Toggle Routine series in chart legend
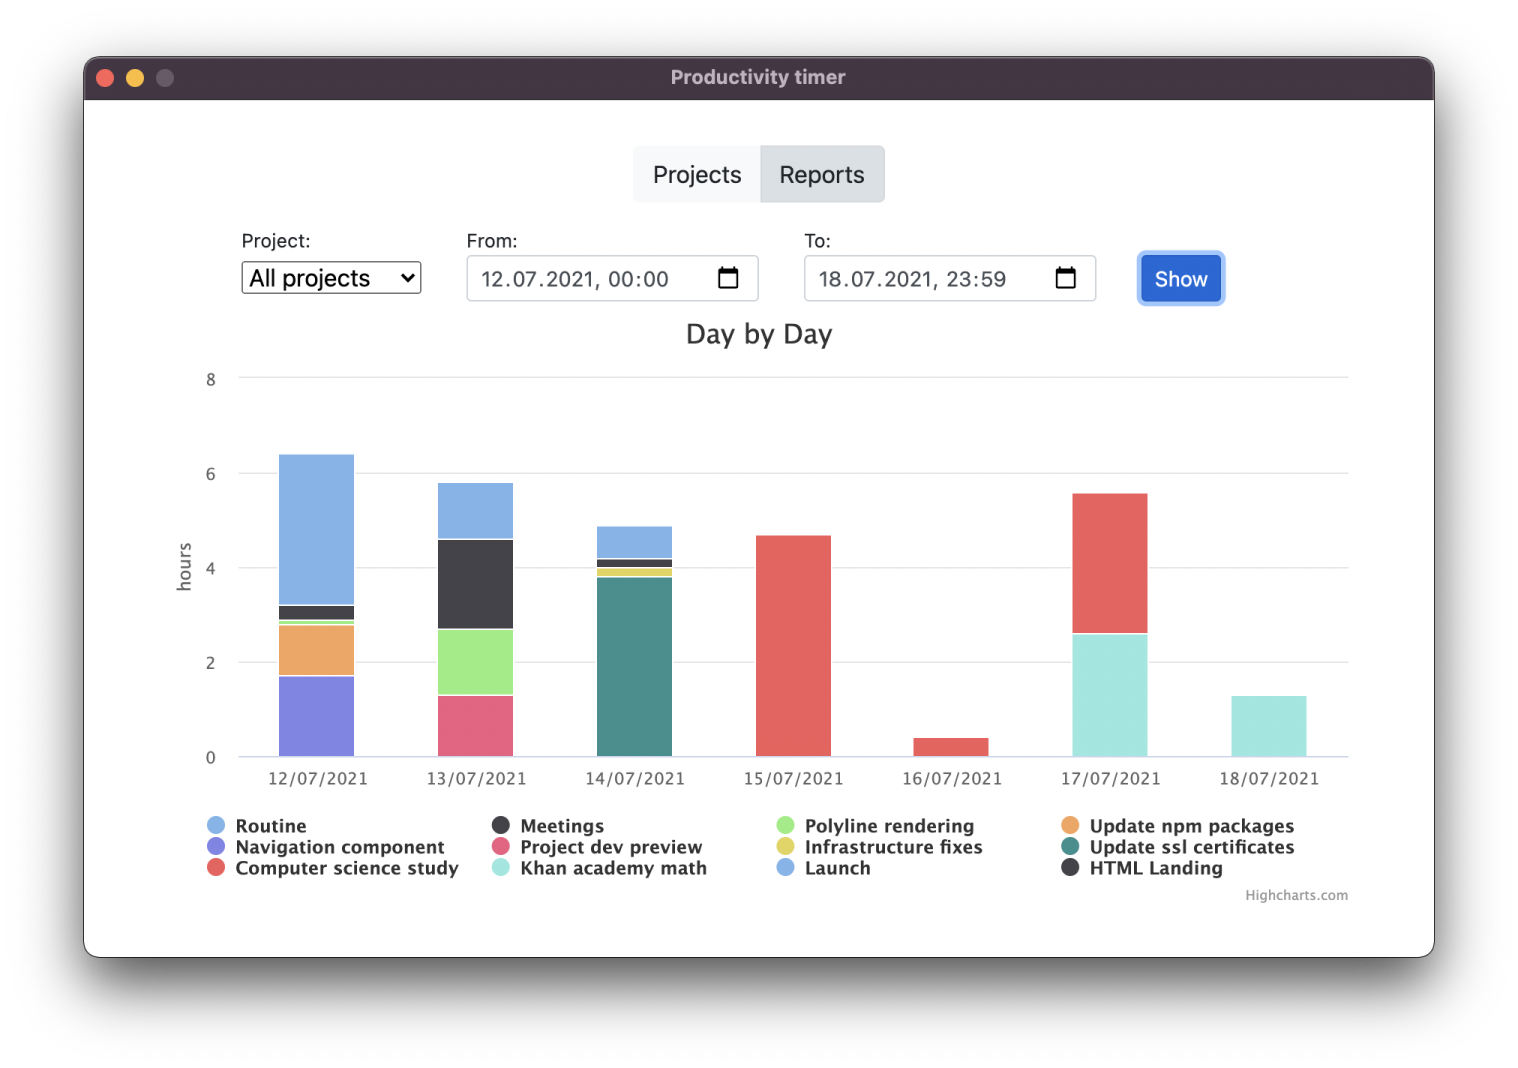1518x1068 pixels. [x=270, y=826]
